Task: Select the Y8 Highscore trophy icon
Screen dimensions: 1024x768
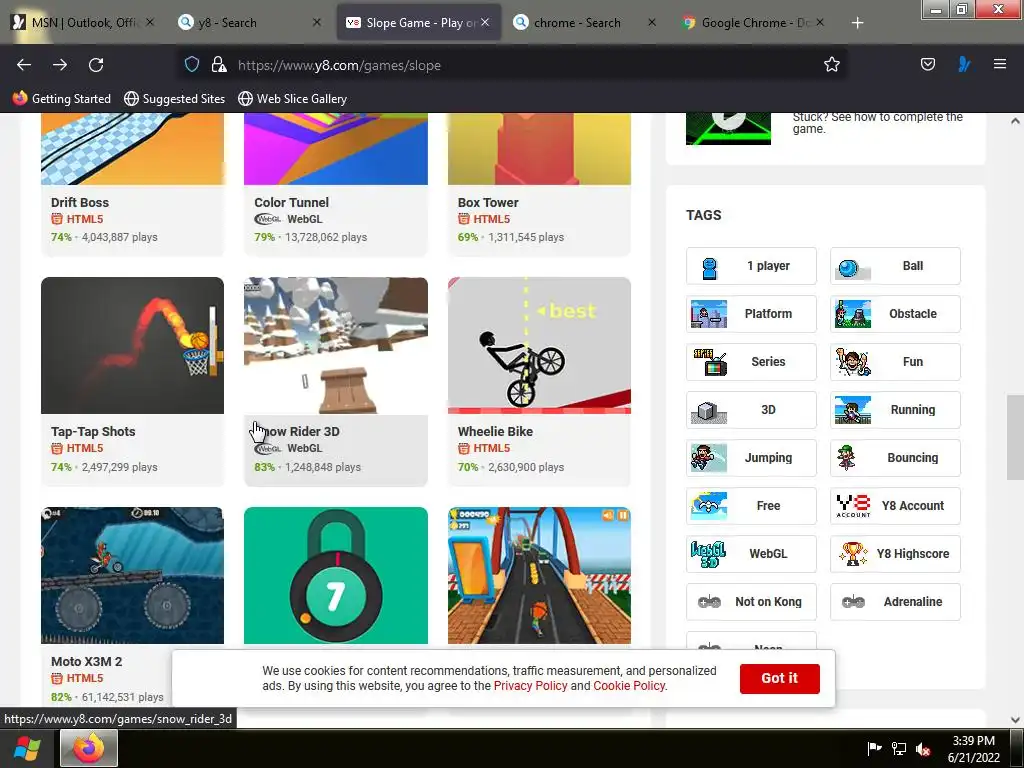Action: tap(853, 554)
